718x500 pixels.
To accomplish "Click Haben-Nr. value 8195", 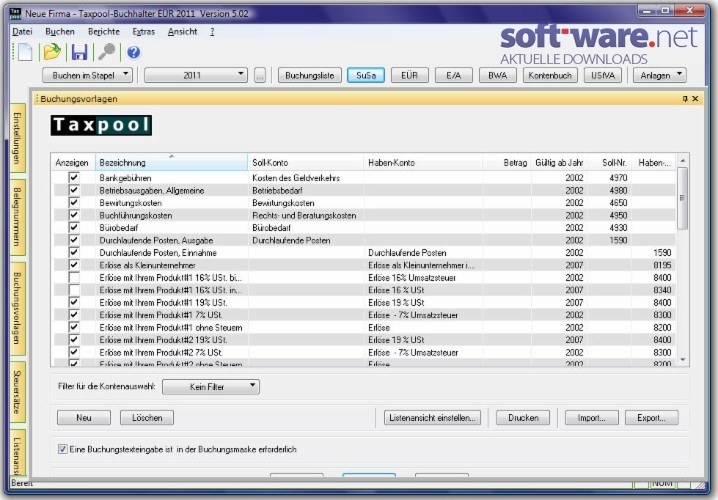I will [x=662, y=265].
